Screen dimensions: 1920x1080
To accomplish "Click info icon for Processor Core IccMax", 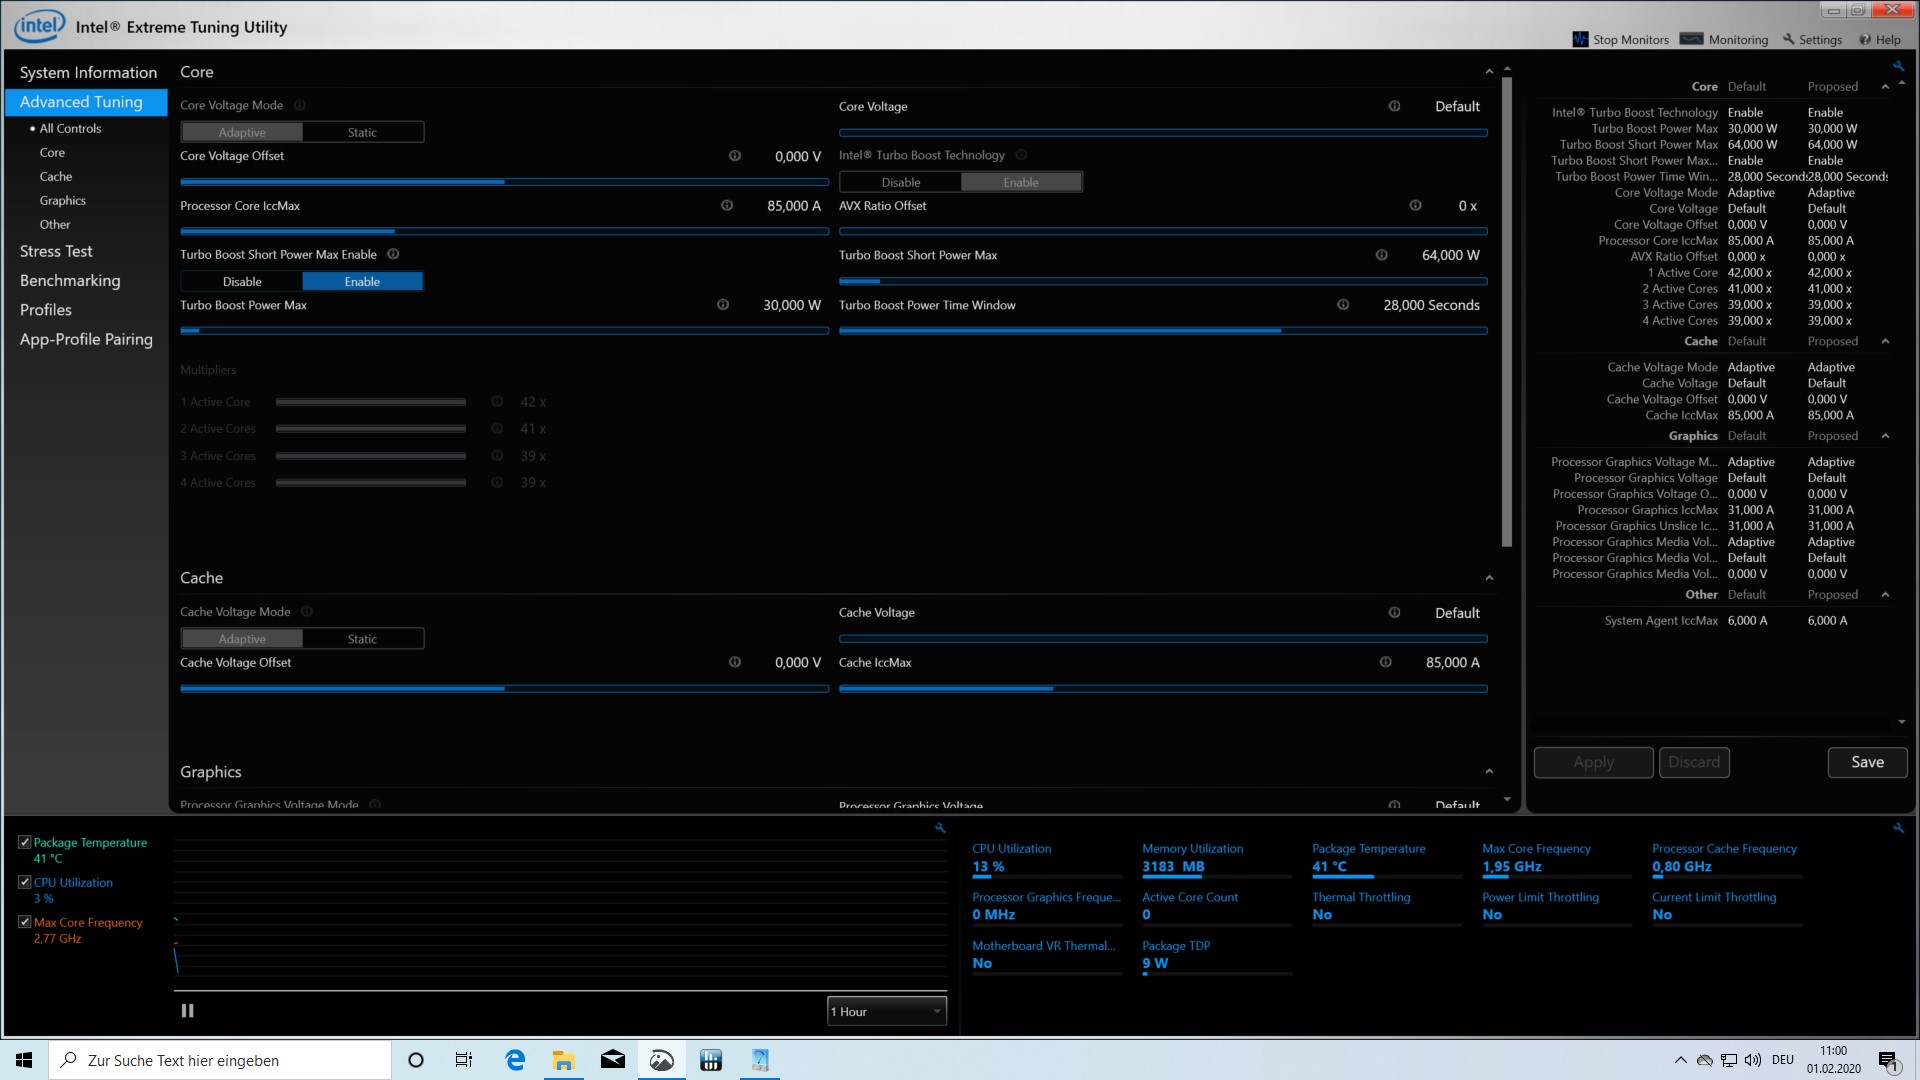I will (727, 205).
